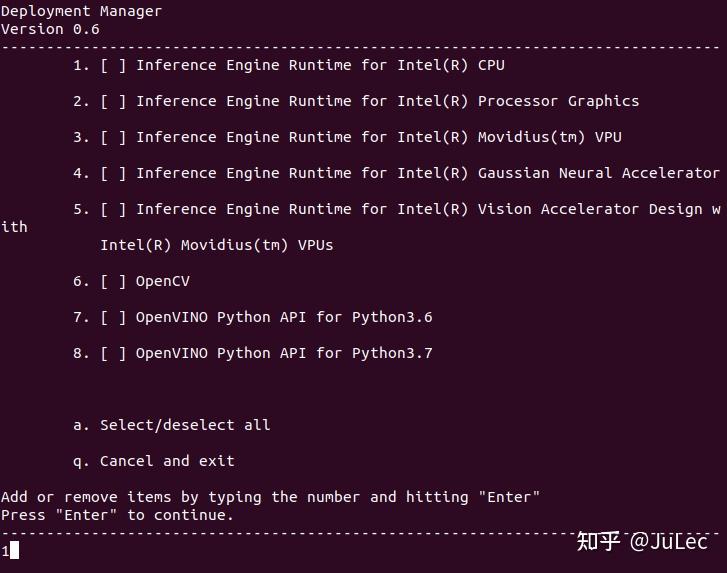Screen dimensions: 727x573
Task: Toggle checkbox for Gaussian Neural Accelerator
Action: (x=113, y=174)
